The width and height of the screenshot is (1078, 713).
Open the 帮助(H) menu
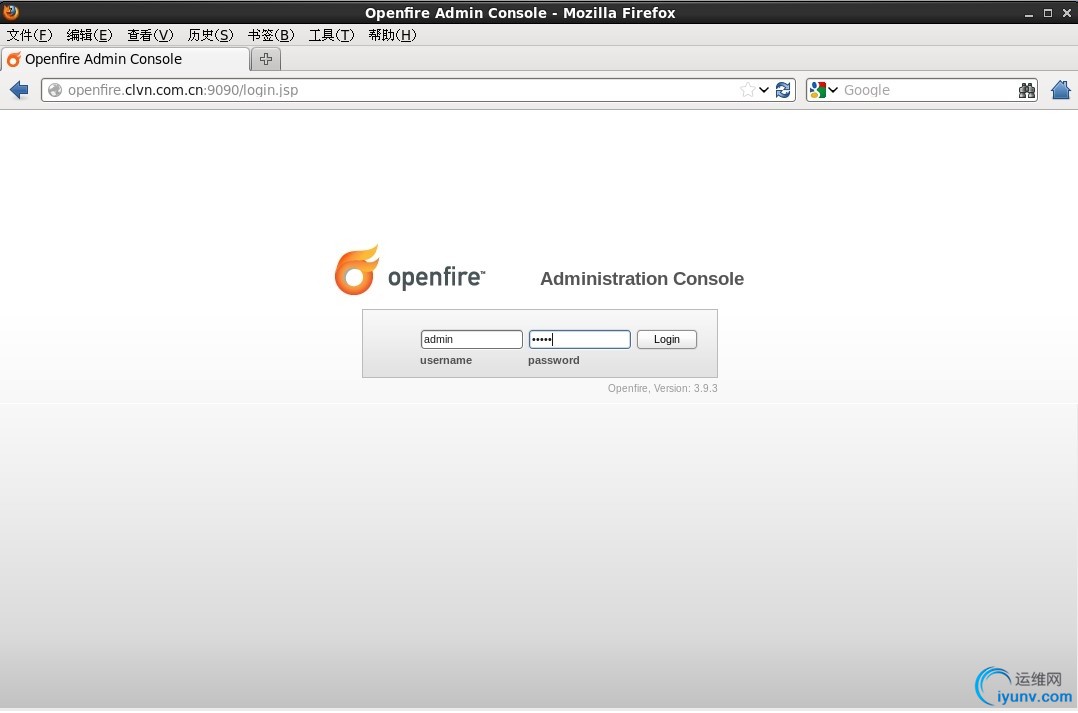click(392, 35)
